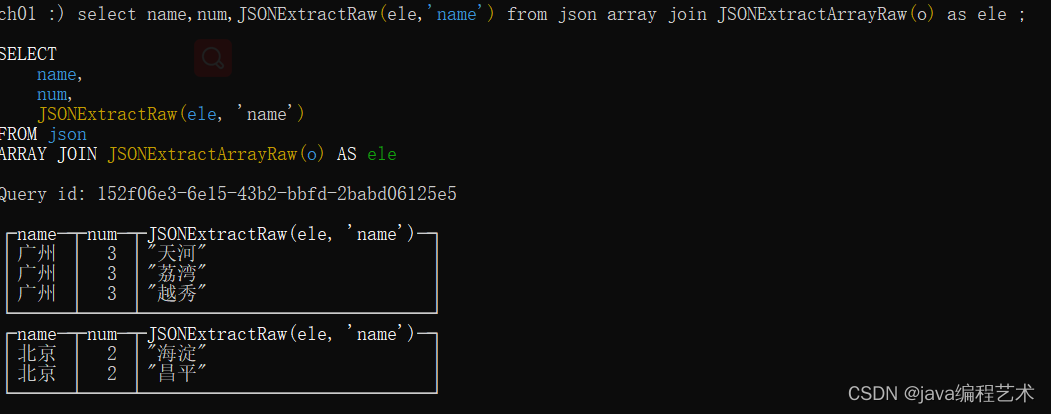This screenshot has width=1051, height=414.
Task: Click 广州 in the 天河 row
Action: point(37,254)
